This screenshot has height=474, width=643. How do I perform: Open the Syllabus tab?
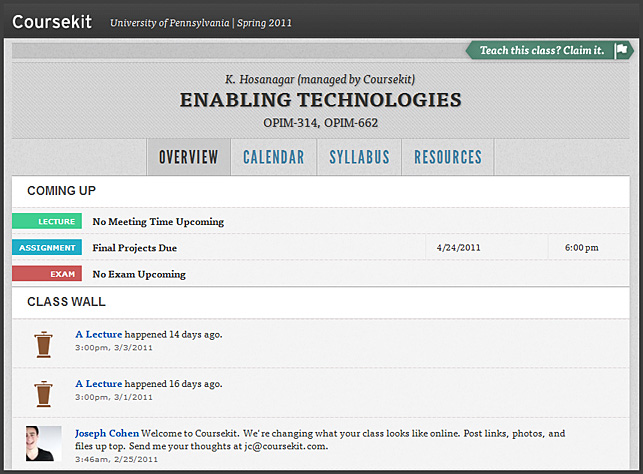[359, 157]
